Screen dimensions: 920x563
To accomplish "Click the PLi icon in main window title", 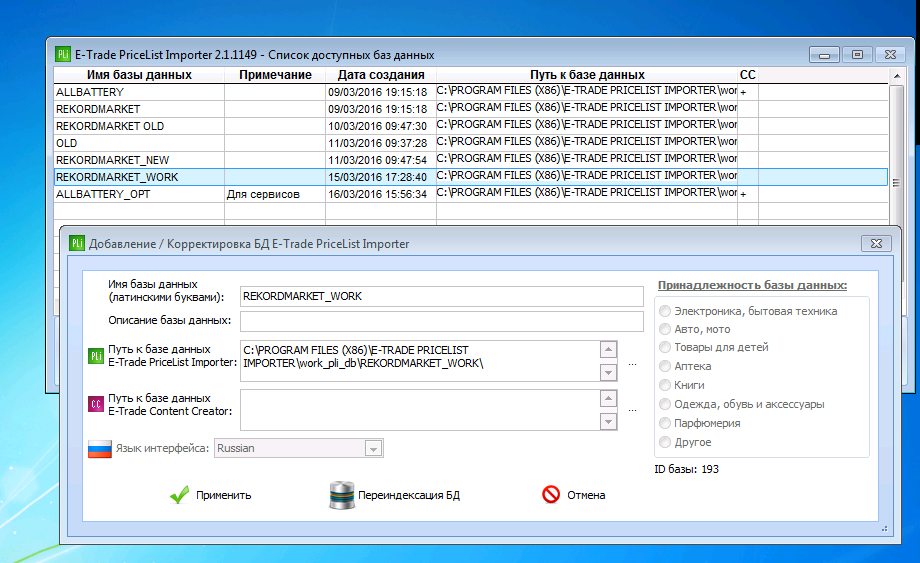I will click(x=63, y=54).
